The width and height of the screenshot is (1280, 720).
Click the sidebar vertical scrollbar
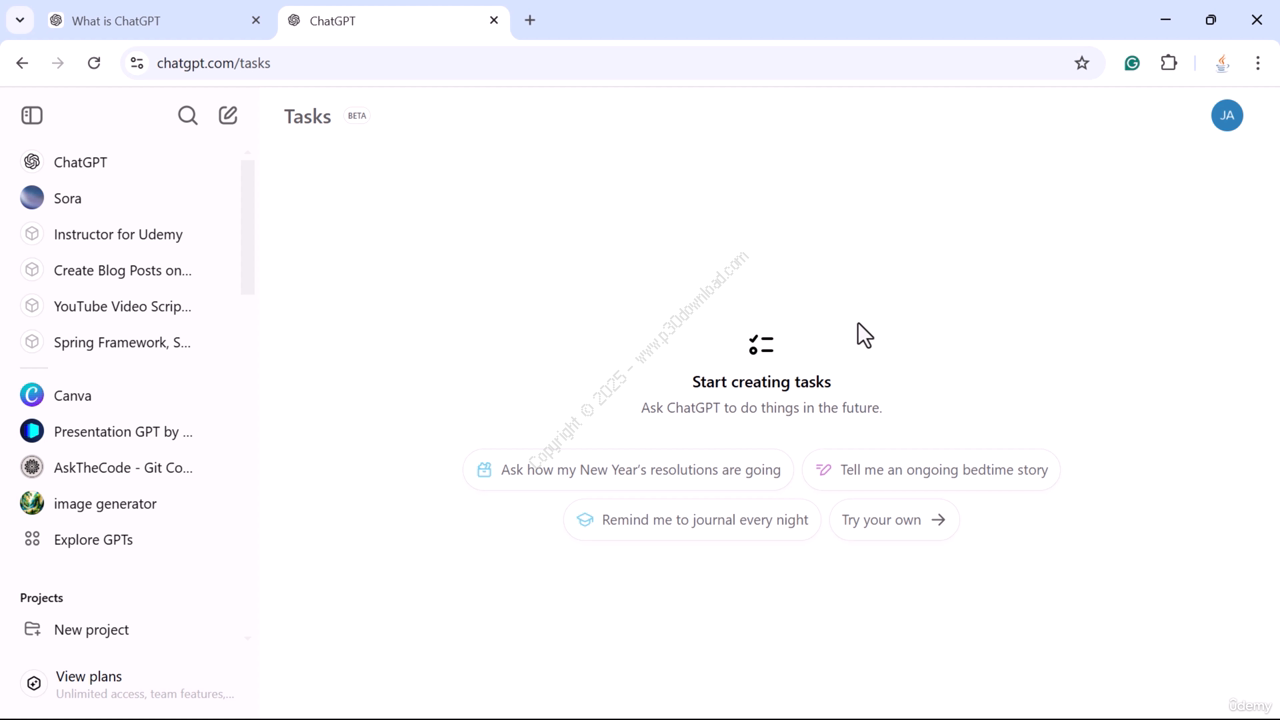[x=248, y=227]
